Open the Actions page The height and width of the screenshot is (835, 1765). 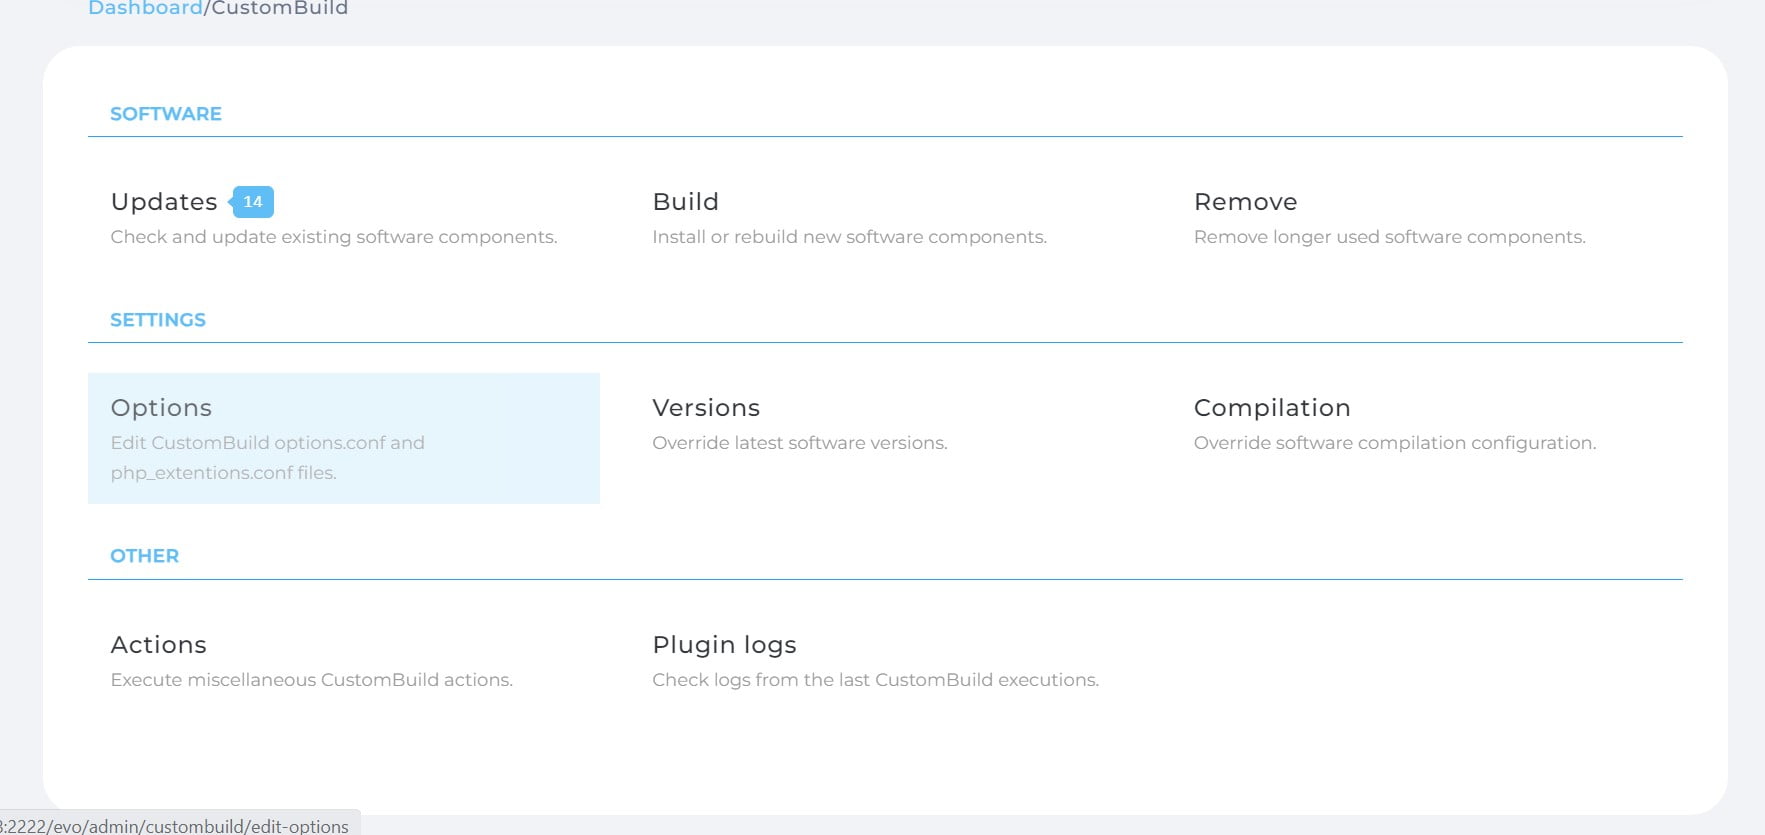[159, 645]
